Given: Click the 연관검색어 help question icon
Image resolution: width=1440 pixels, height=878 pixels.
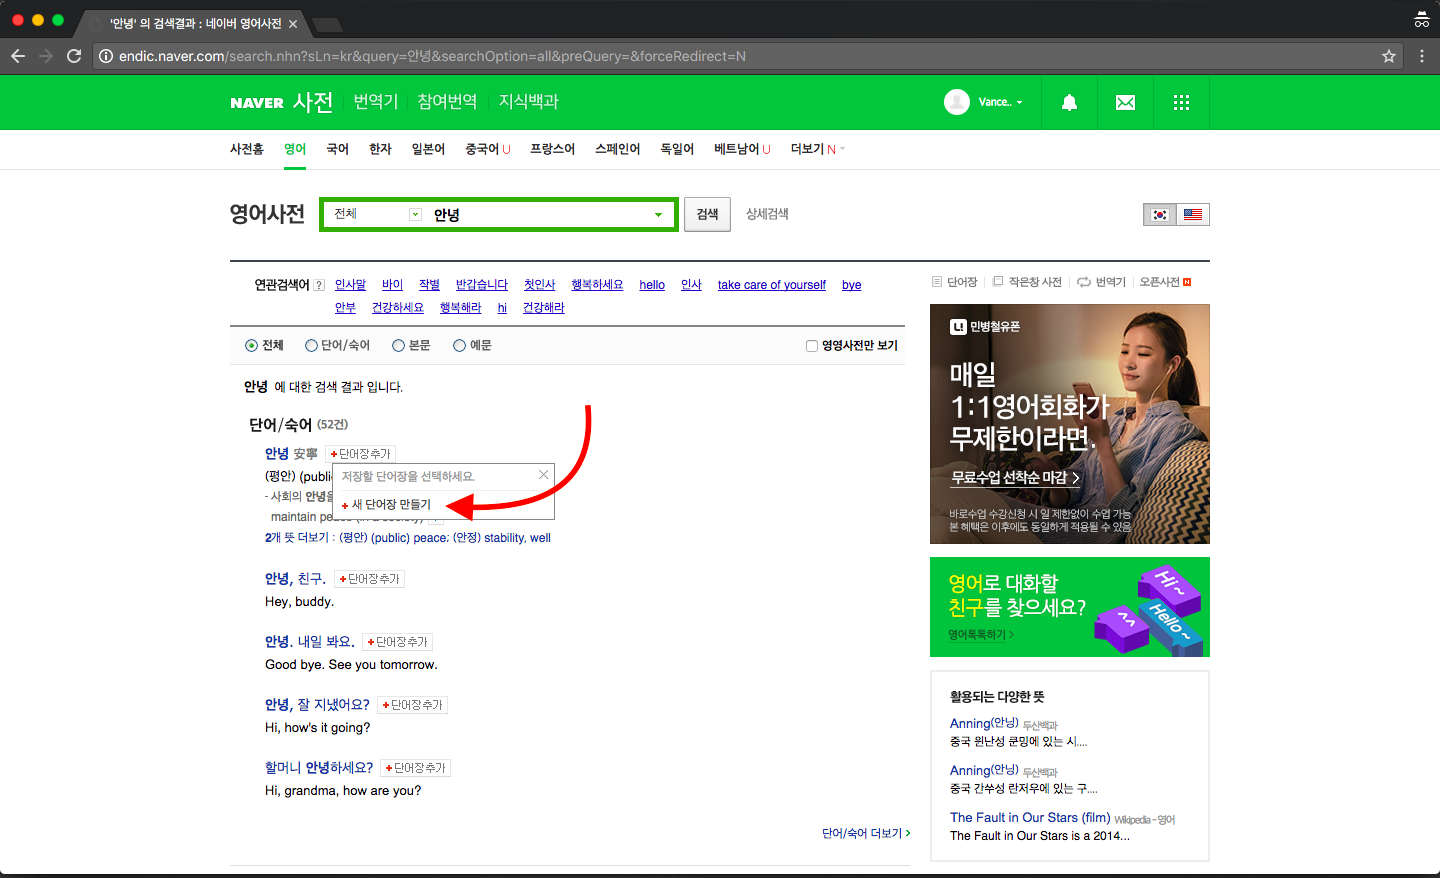Looking at the screenshot, I should point(319,285).
